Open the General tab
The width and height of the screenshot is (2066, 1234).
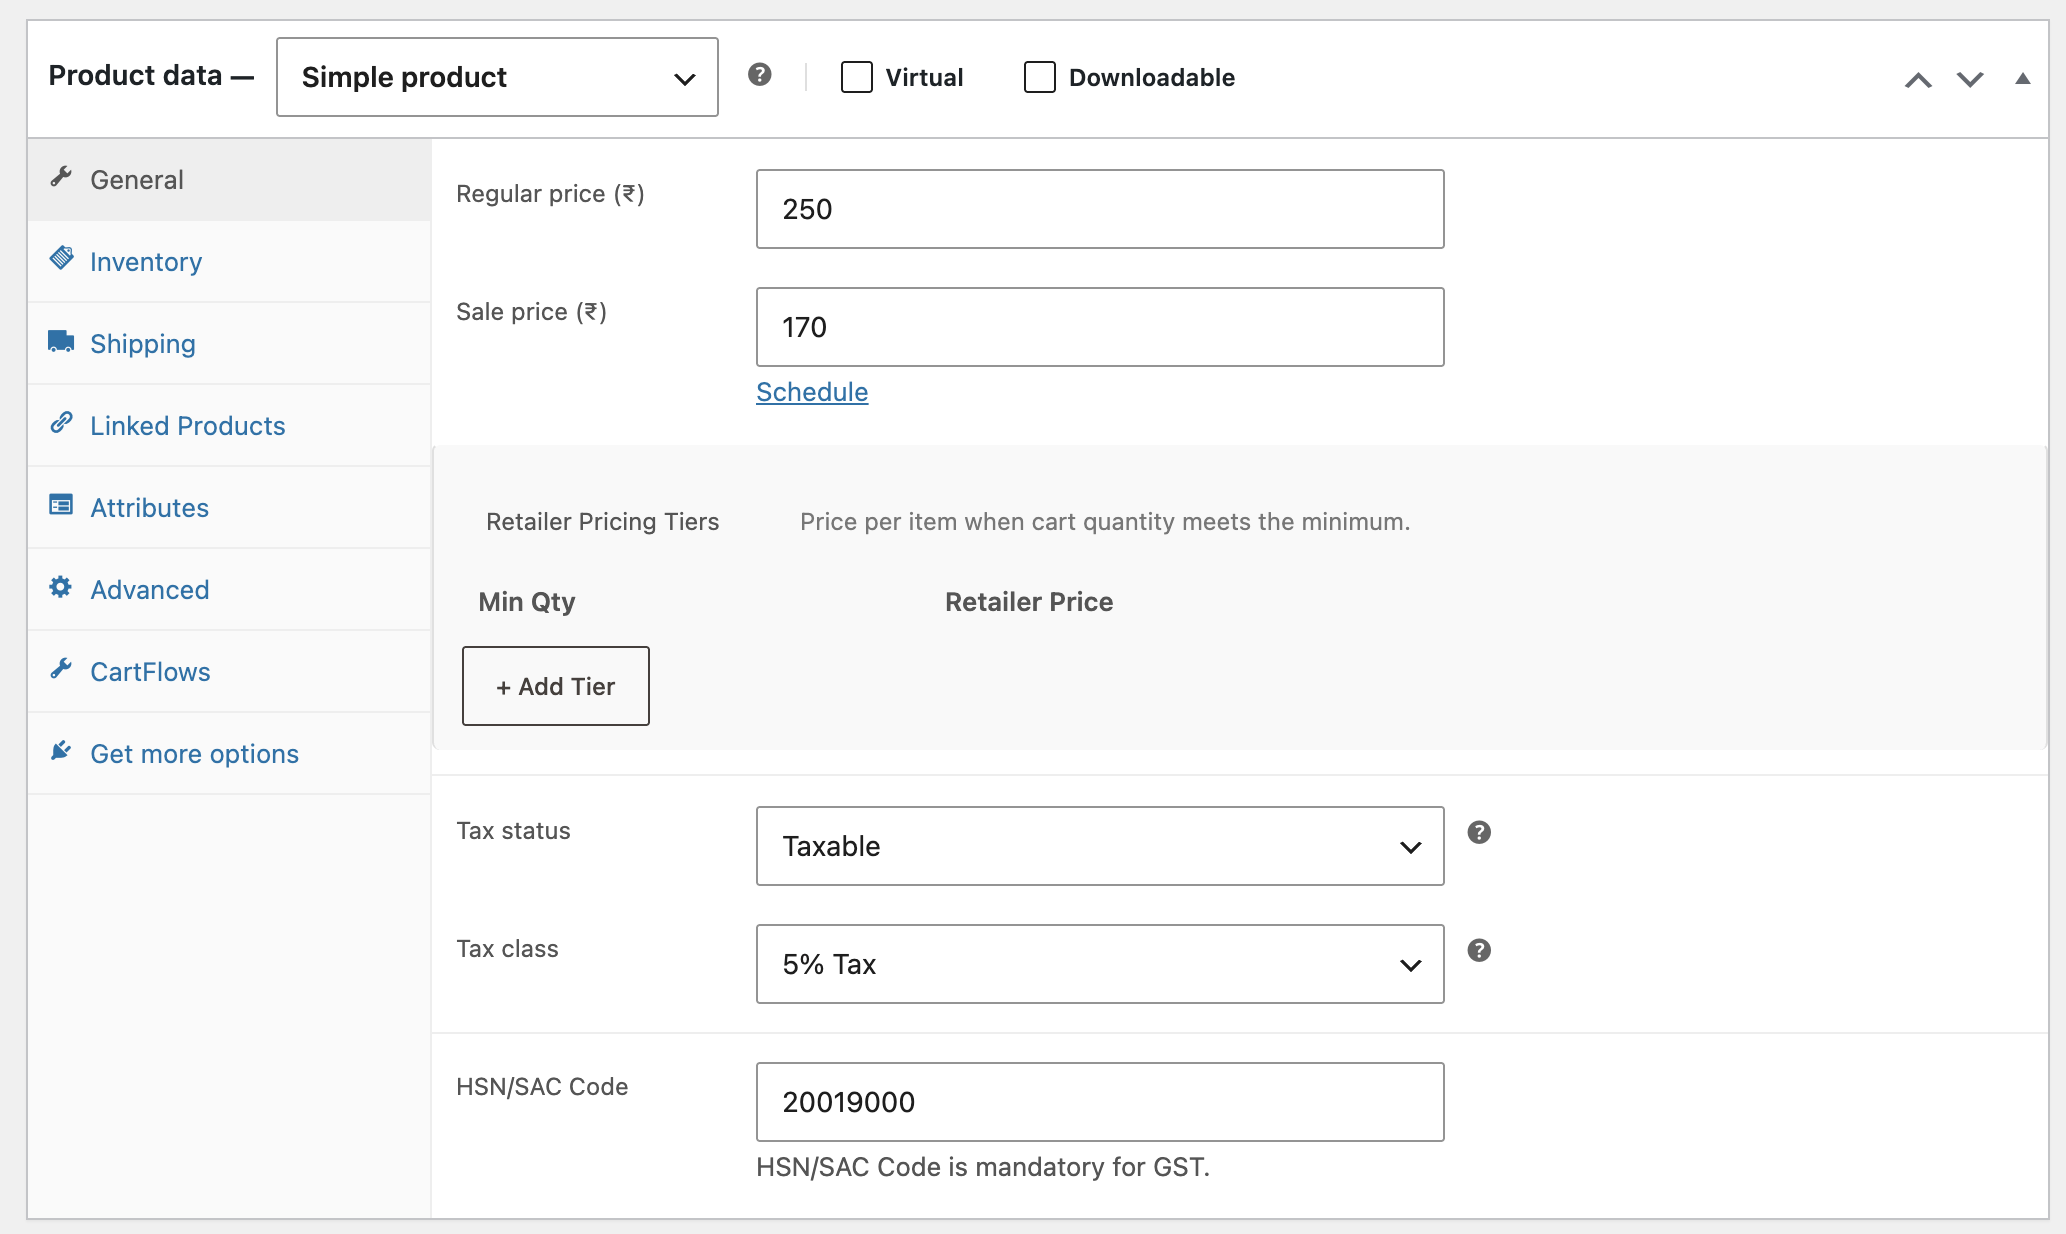tap(229, 180)
